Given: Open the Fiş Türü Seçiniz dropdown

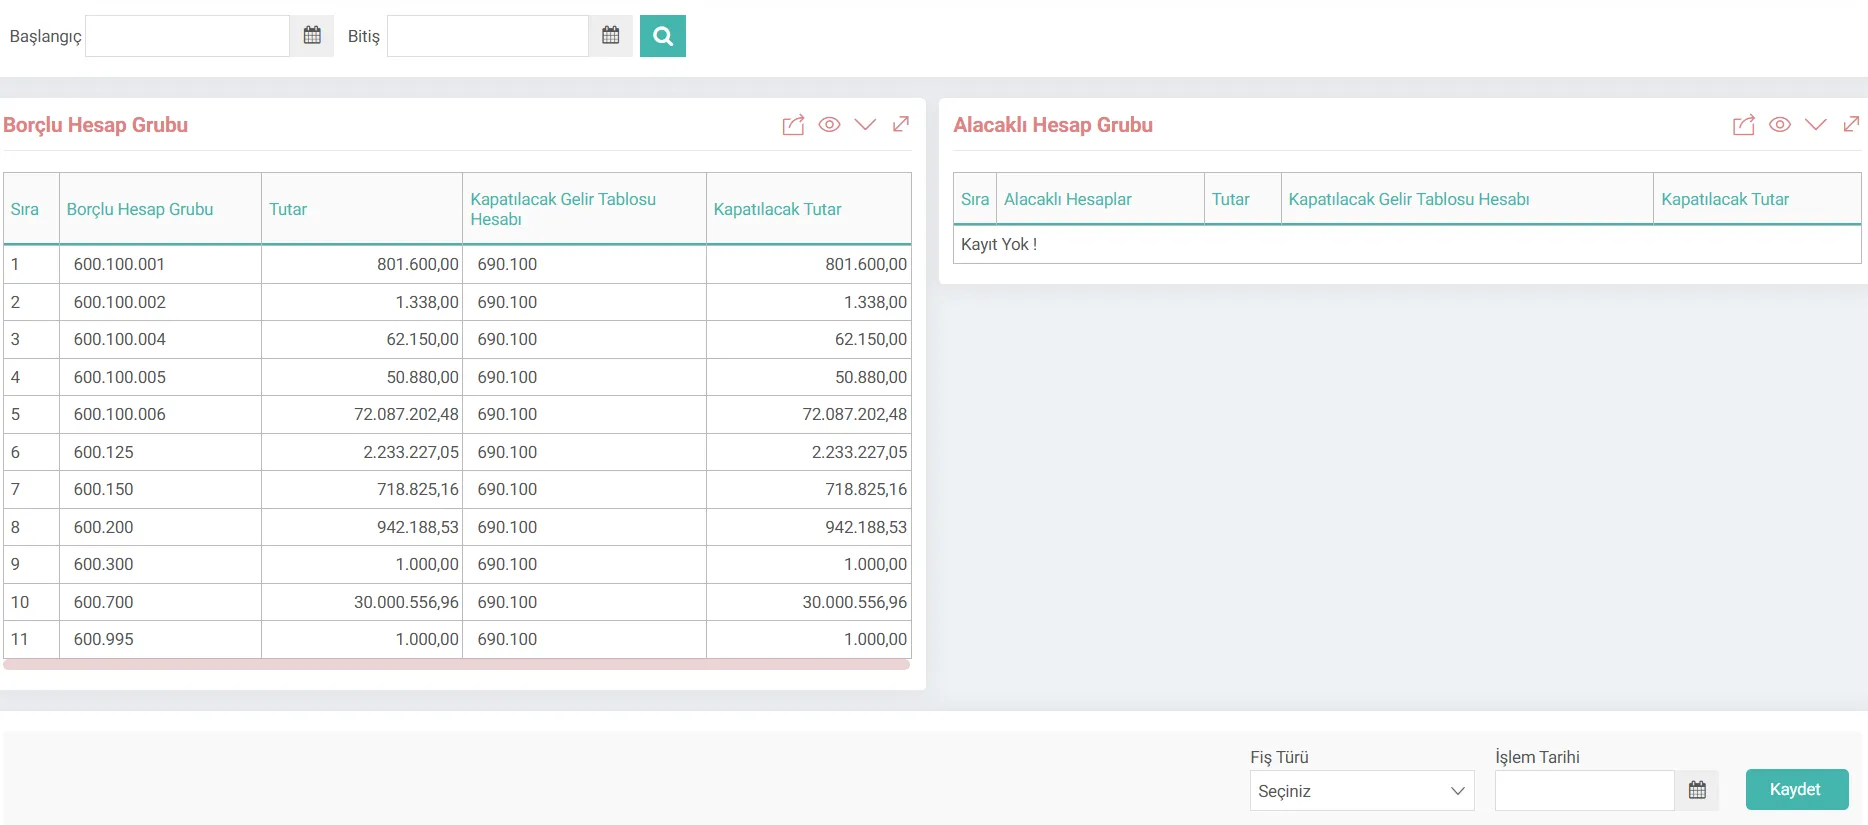Looking at the screenshot, I should 1362,791.
